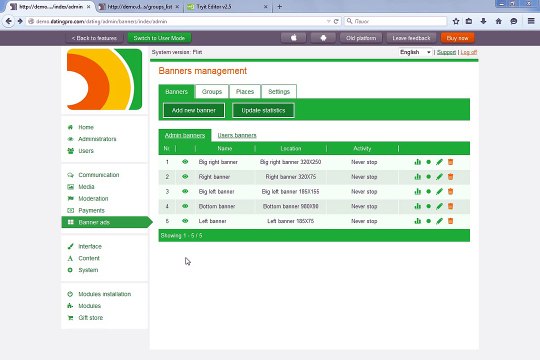Click the Log off link
This screenshot has width=540, height=360.
[469, 52]
